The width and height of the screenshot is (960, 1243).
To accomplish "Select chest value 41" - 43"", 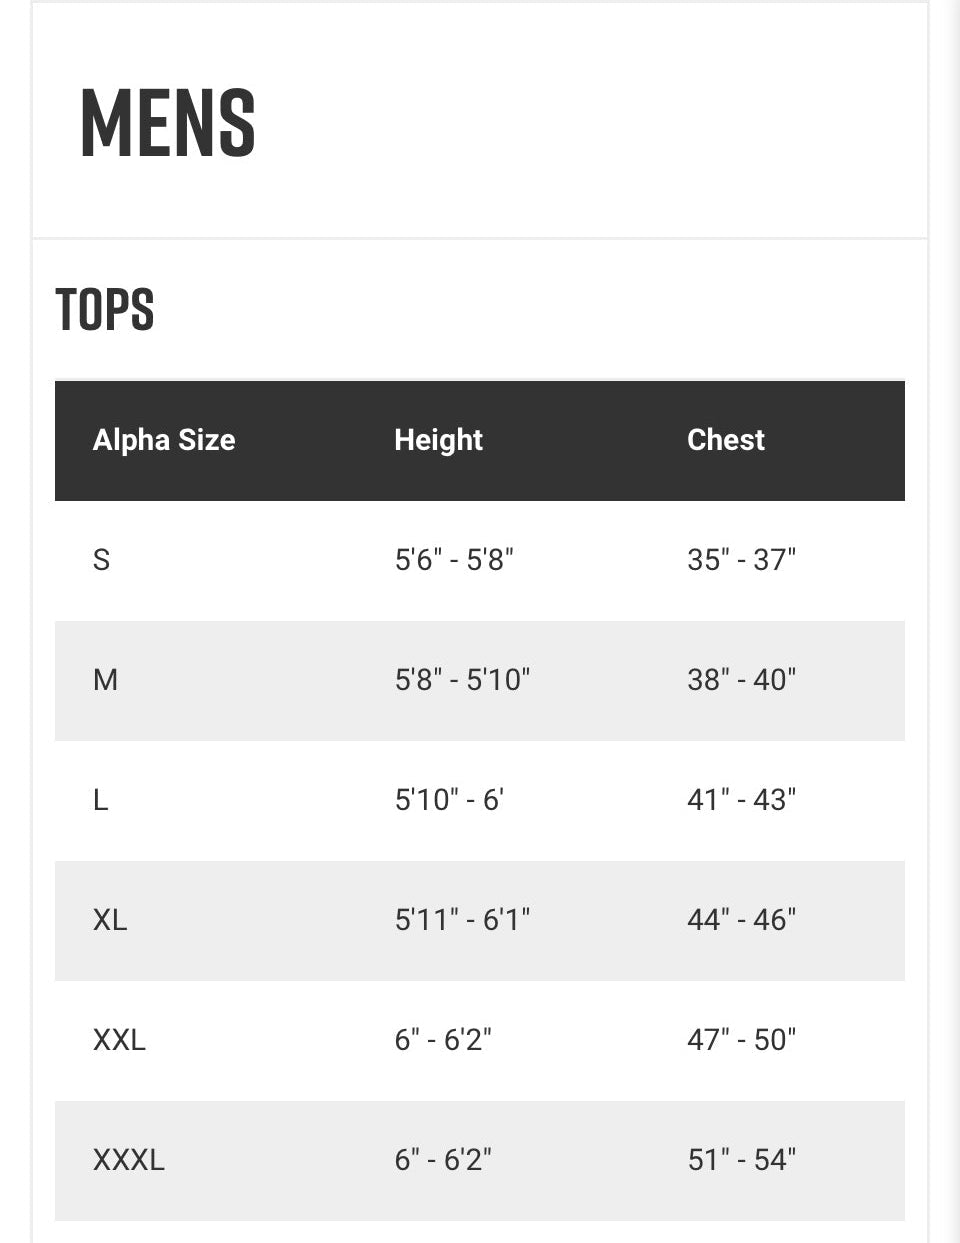I will [742, 800].
